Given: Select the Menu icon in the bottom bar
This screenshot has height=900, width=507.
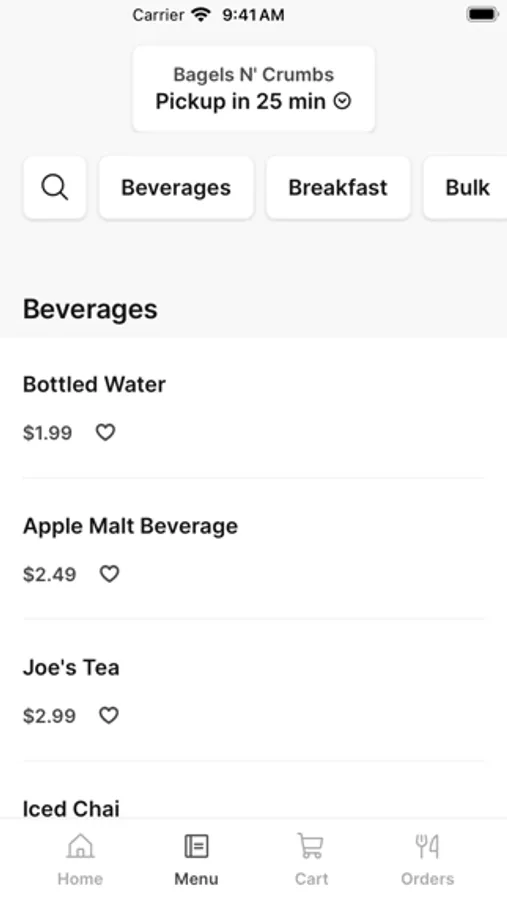Looking at the screenshot, I should point(196,847).
